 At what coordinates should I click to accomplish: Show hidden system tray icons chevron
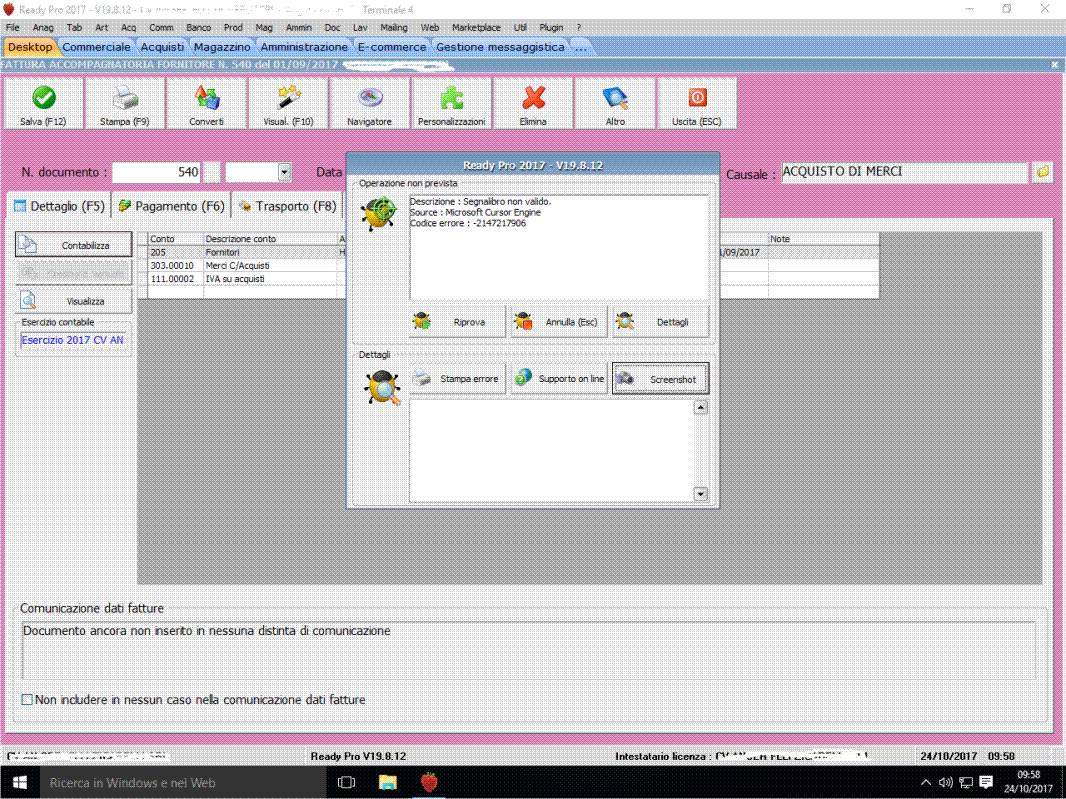pyautogui.click(x=925, y=783)
